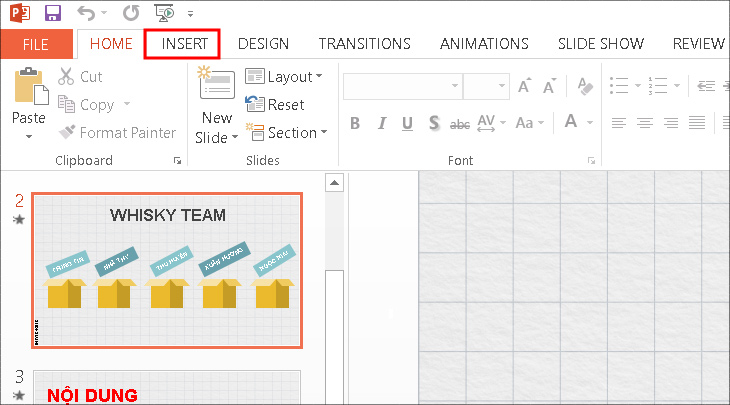The image size is (730, 405).
Task: Click the PowerPoint application logo
Action: [20, 13]
